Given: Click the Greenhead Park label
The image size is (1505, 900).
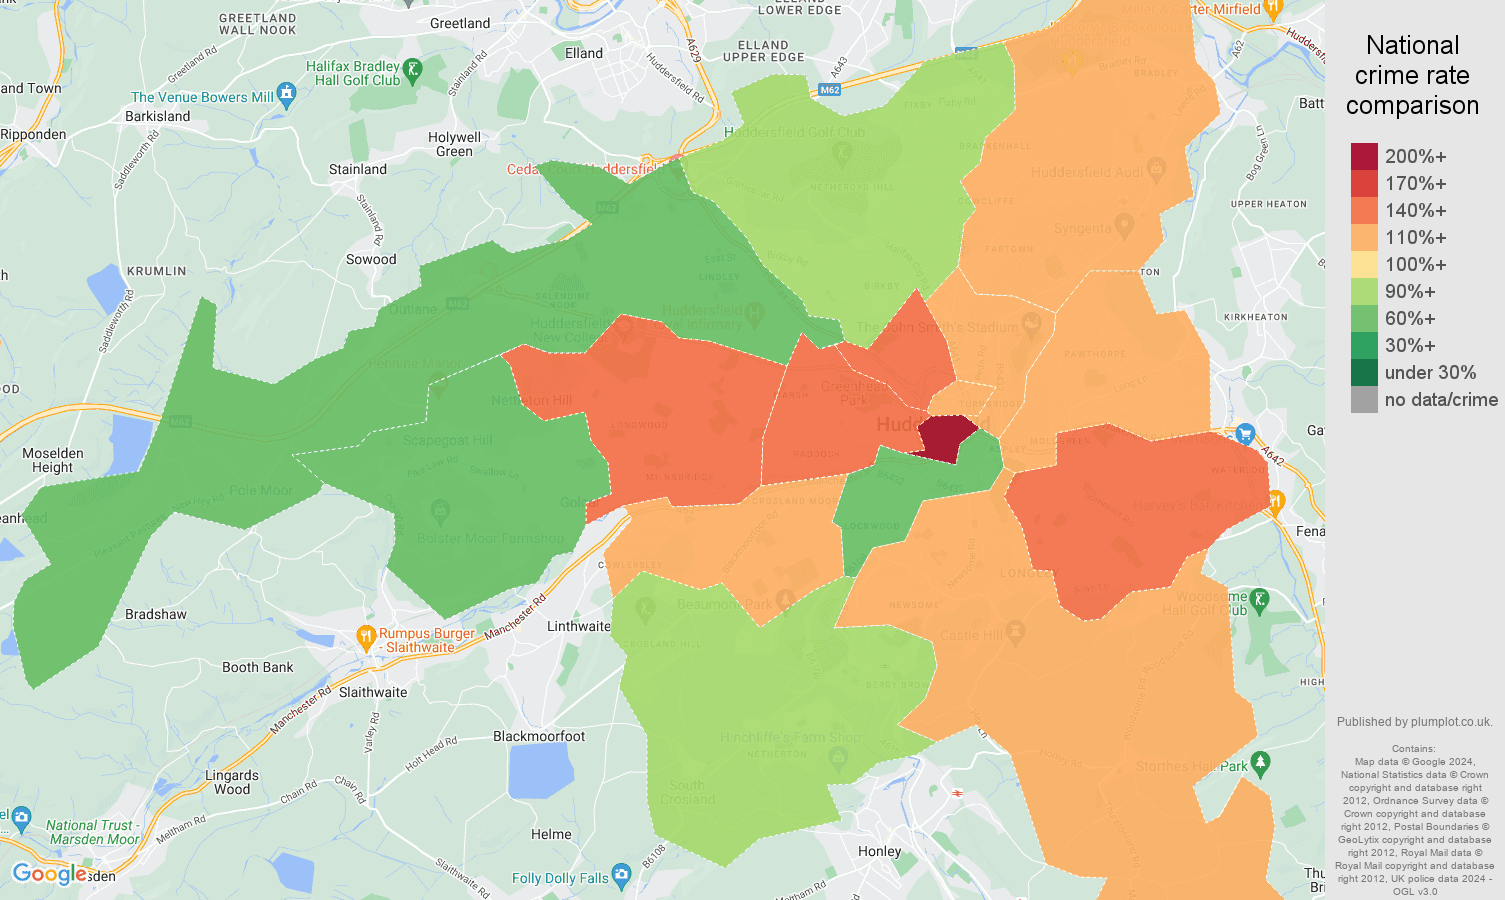Looking at the screenshot, I should [x=852, y=393].
